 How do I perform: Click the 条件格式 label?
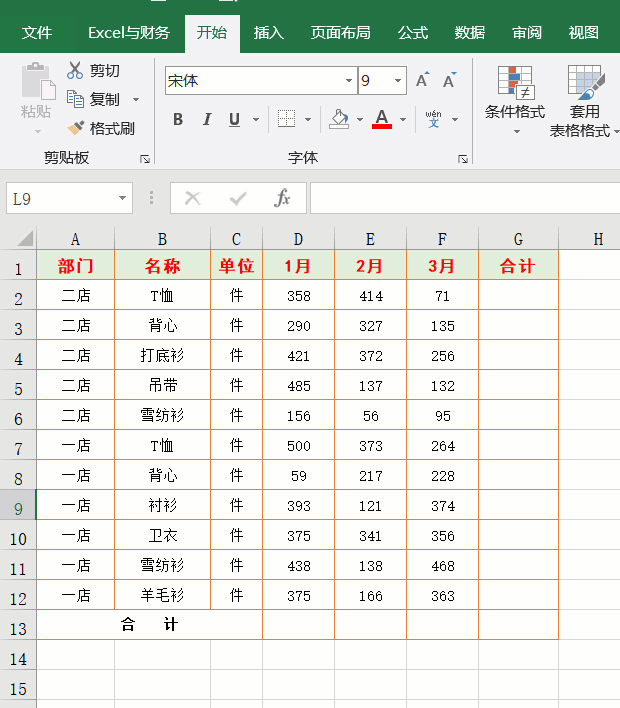pos(515,112)
